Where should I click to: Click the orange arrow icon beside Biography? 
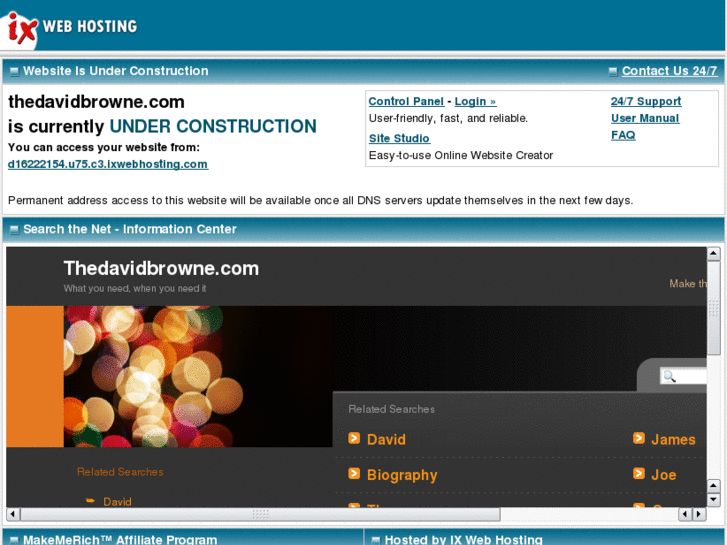pos(354,473)
